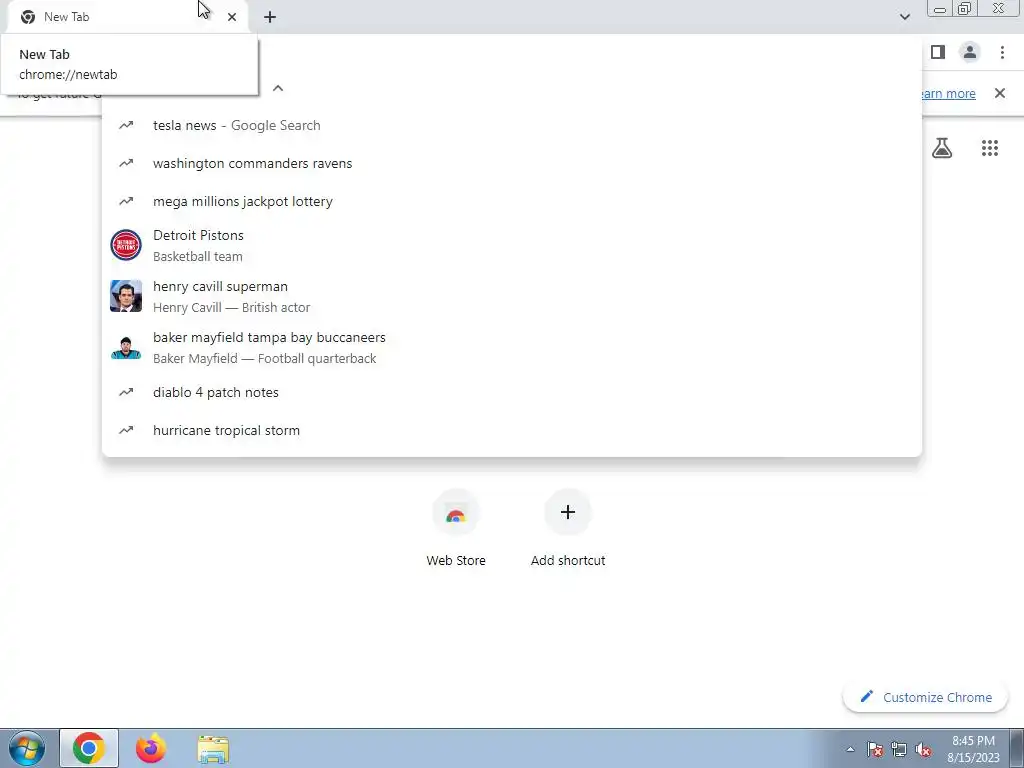The width and height of the screenshot is (1024, 768).
Task: Open the Windows Start menu
Action: 27,749
